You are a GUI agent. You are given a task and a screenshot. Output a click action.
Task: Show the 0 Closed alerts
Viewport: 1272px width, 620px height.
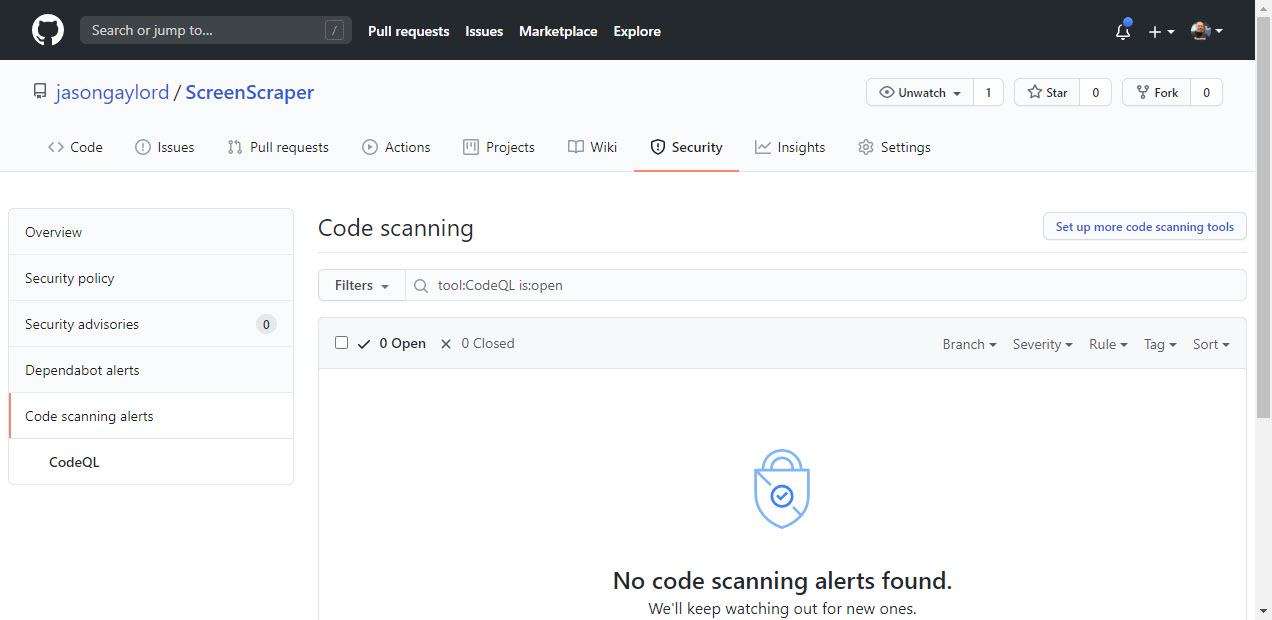tap(477, 343)
